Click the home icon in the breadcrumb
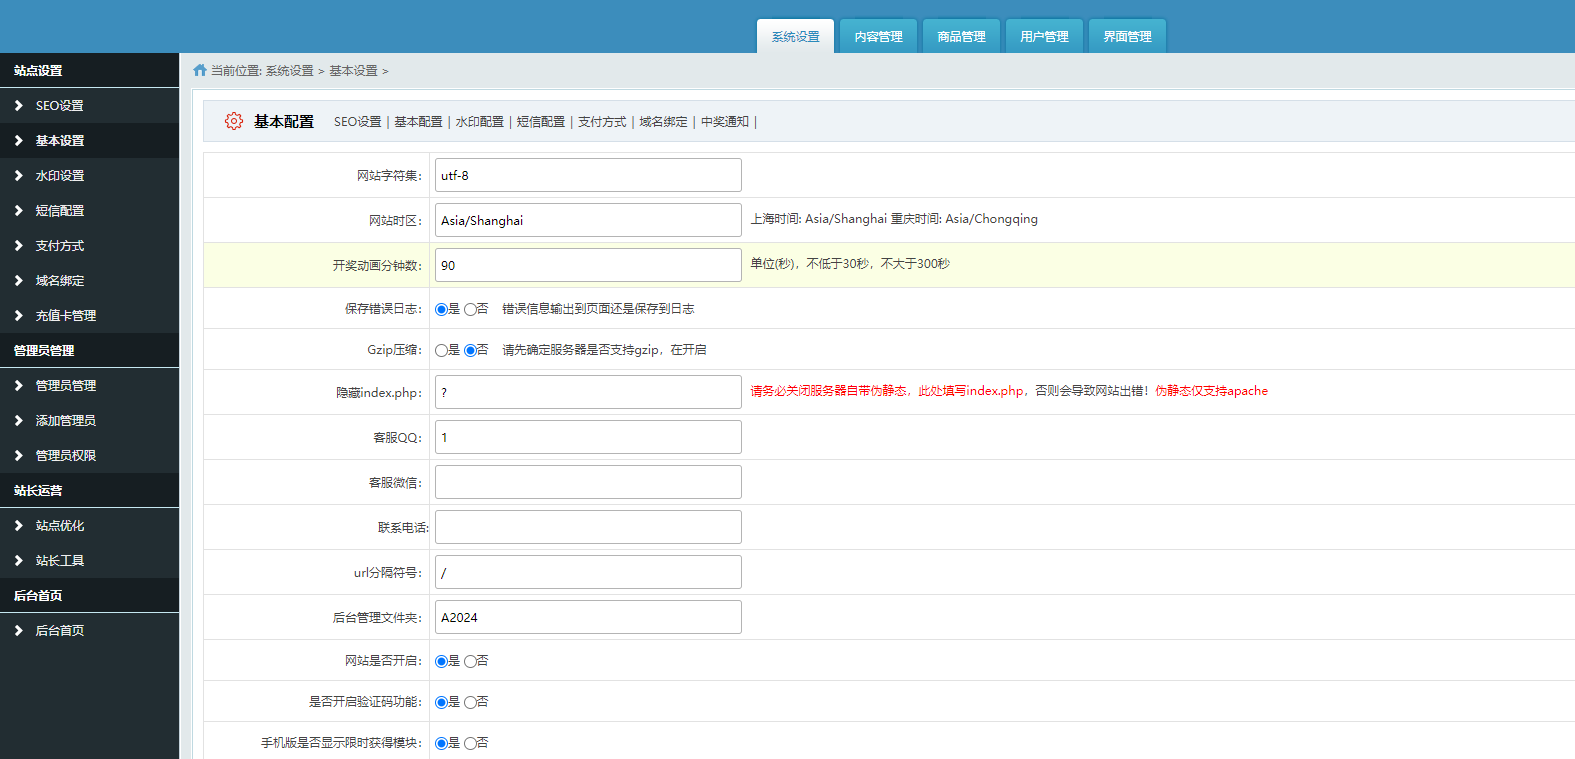1575x759 pixels. [x=200, y=70]
